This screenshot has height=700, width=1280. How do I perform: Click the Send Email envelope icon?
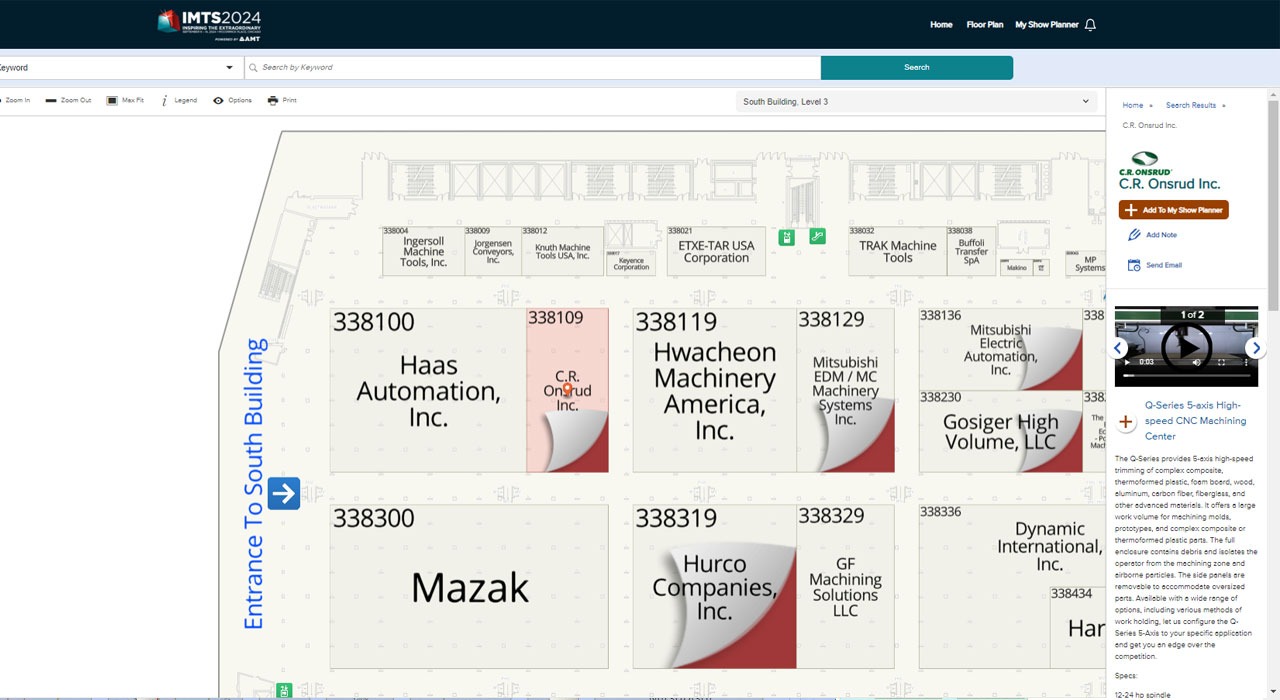1134,265
